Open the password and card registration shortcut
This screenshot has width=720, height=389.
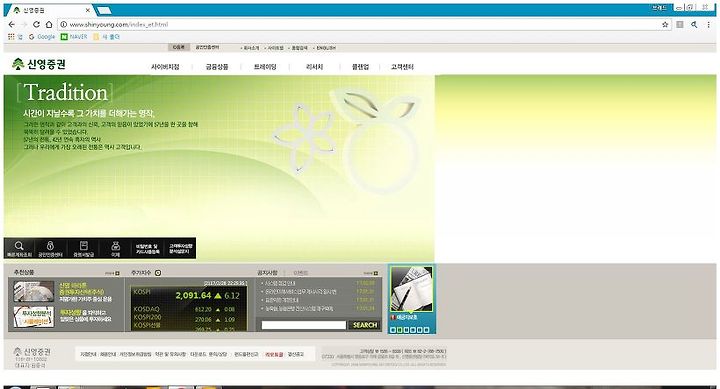tap(147, 248)
